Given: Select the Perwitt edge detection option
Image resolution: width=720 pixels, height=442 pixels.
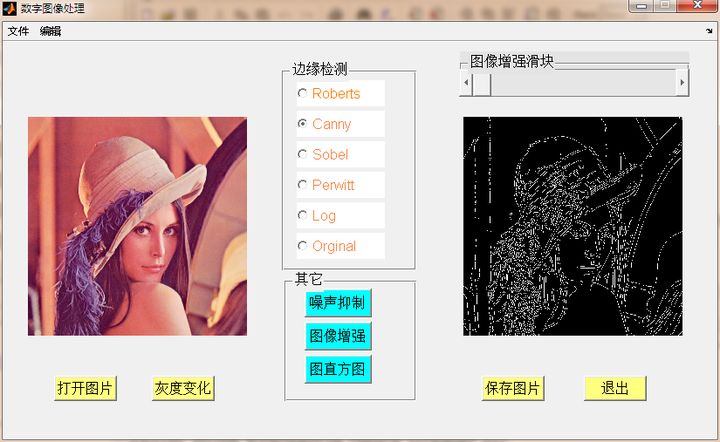Looking at the screenshot, I should 340,185.
